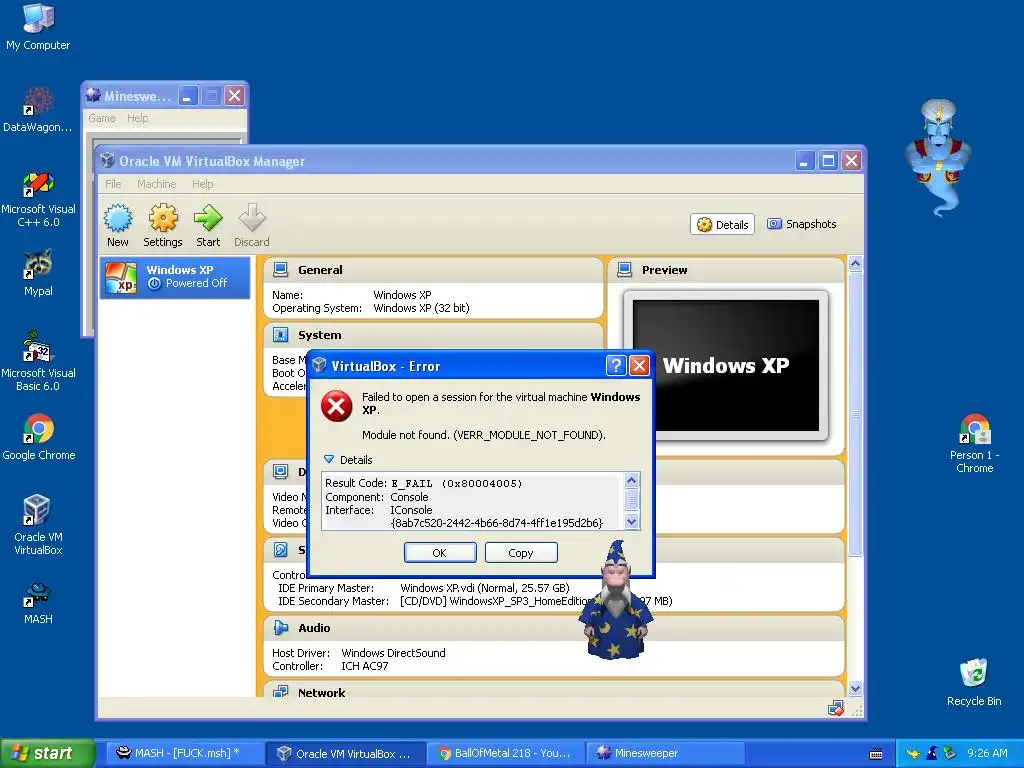Click the E_FAIL result code text
1024x768 pixels.
(x=456, y=483)
